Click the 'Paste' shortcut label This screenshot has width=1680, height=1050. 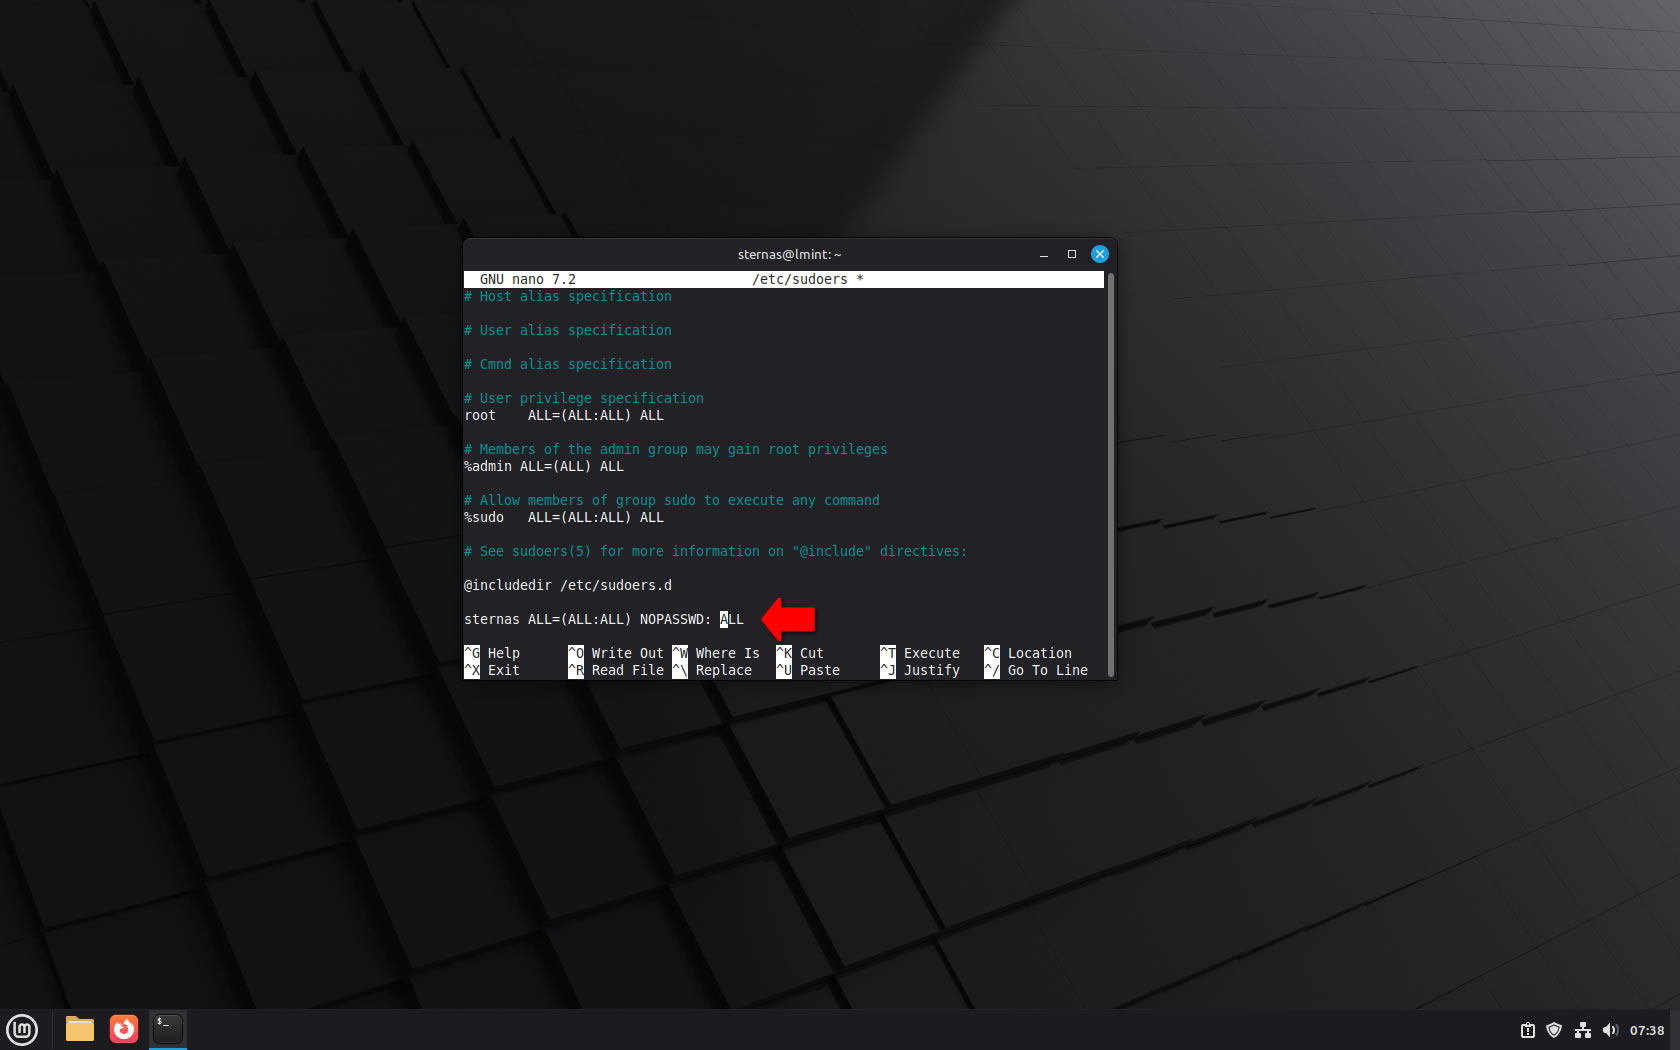pyautogui.click(x=819, y=670)
